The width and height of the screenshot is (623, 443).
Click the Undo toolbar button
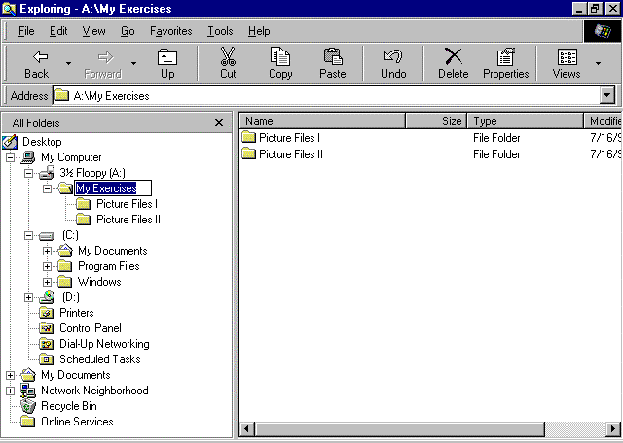point(393,64)
